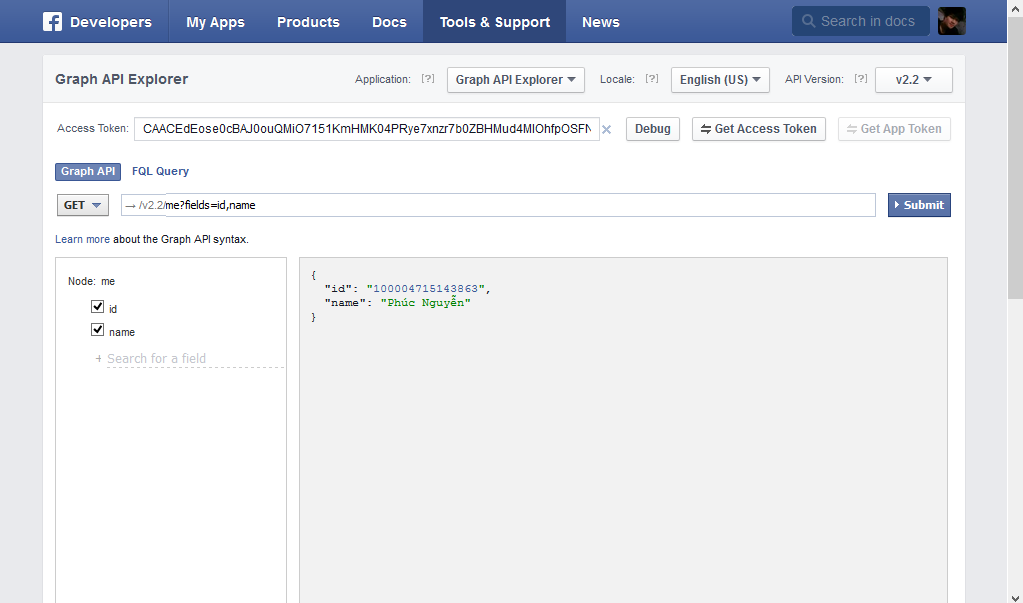This screenshot has width=1023, height=603.
Task: Click the Debug button
Action: [x=653, y=129]
